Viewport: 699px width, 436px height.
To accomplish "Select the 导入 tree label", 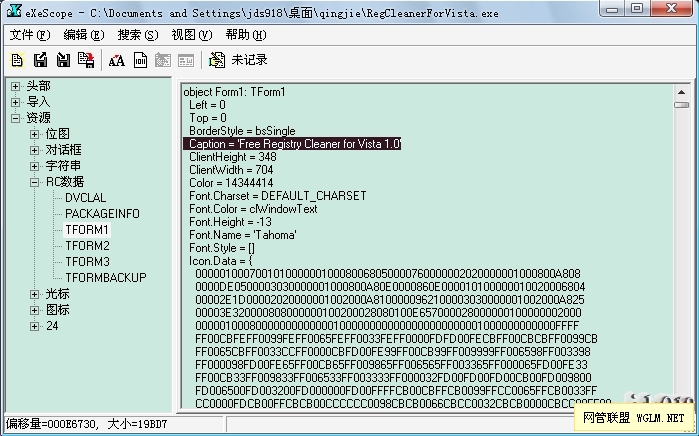I will [x=38, y=102].
